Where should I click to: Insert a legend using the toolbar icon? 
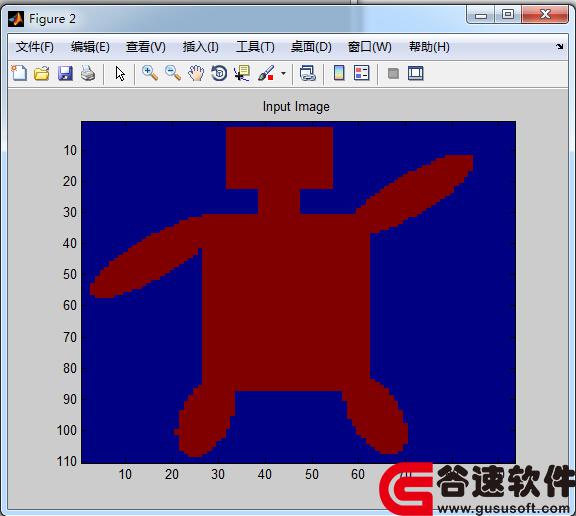tap(361, 73)
